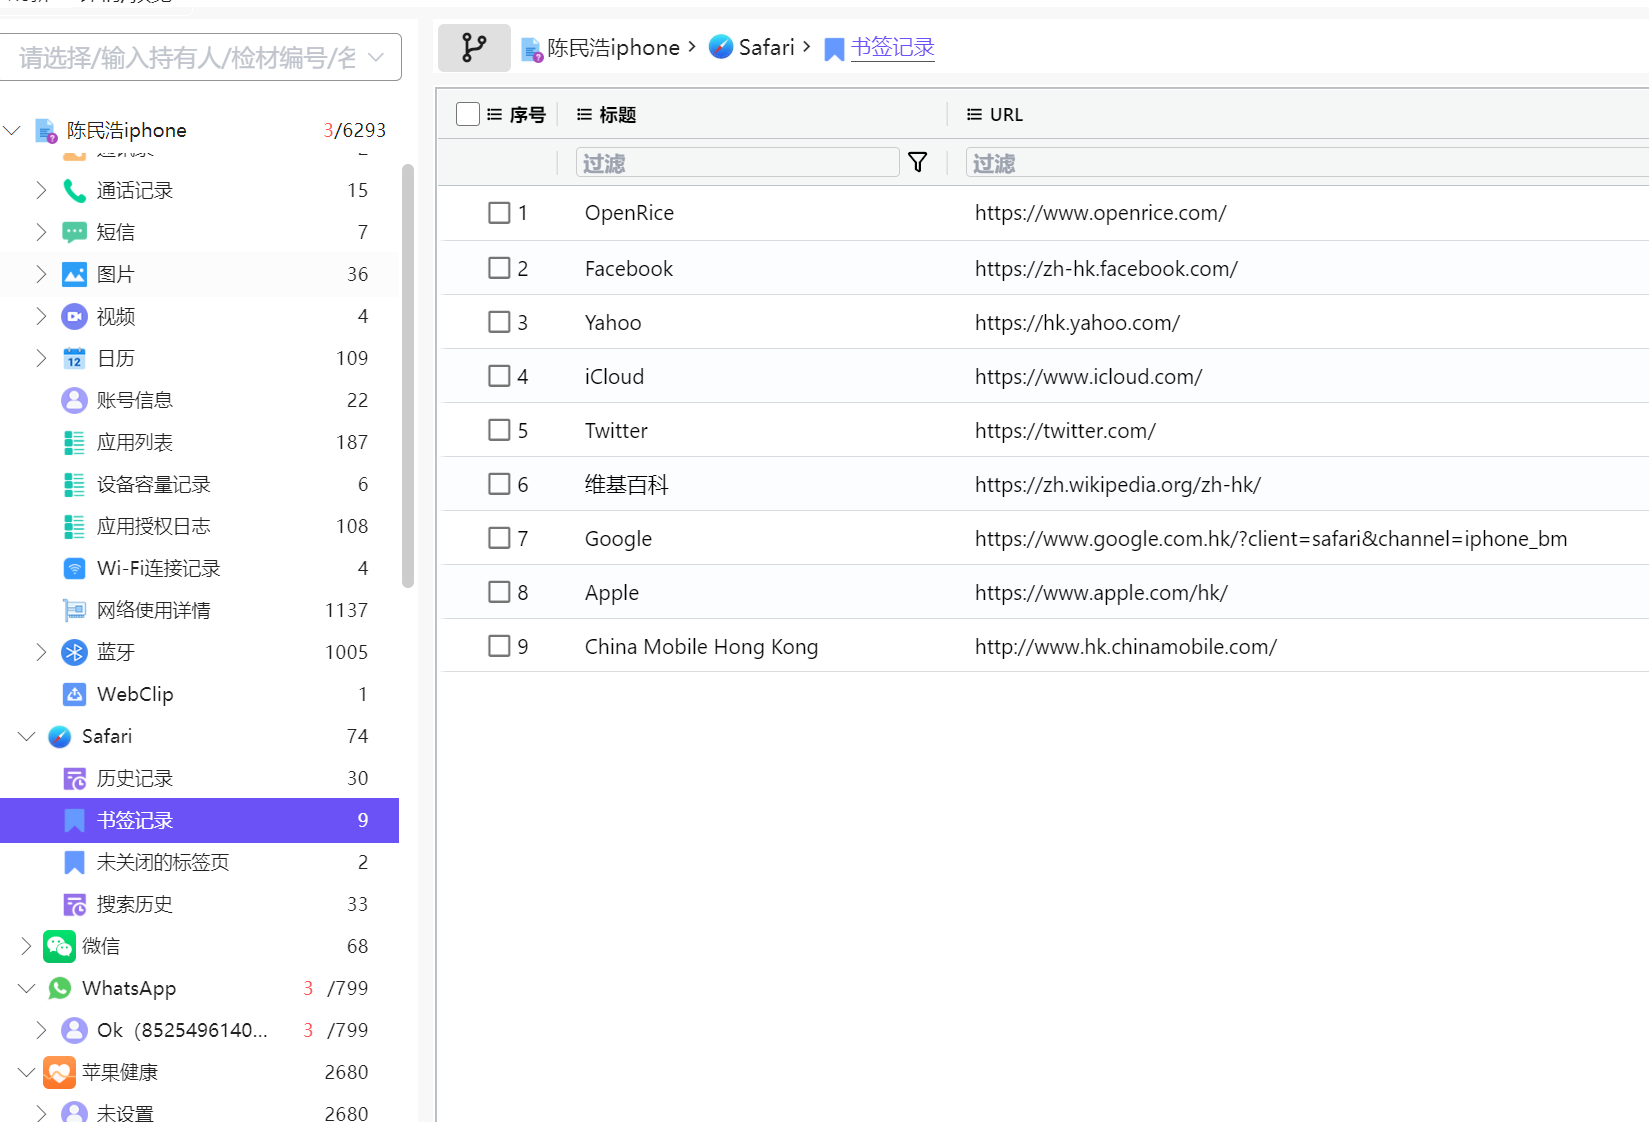Click the list icon for 应用列表

[x=74, y=442]
